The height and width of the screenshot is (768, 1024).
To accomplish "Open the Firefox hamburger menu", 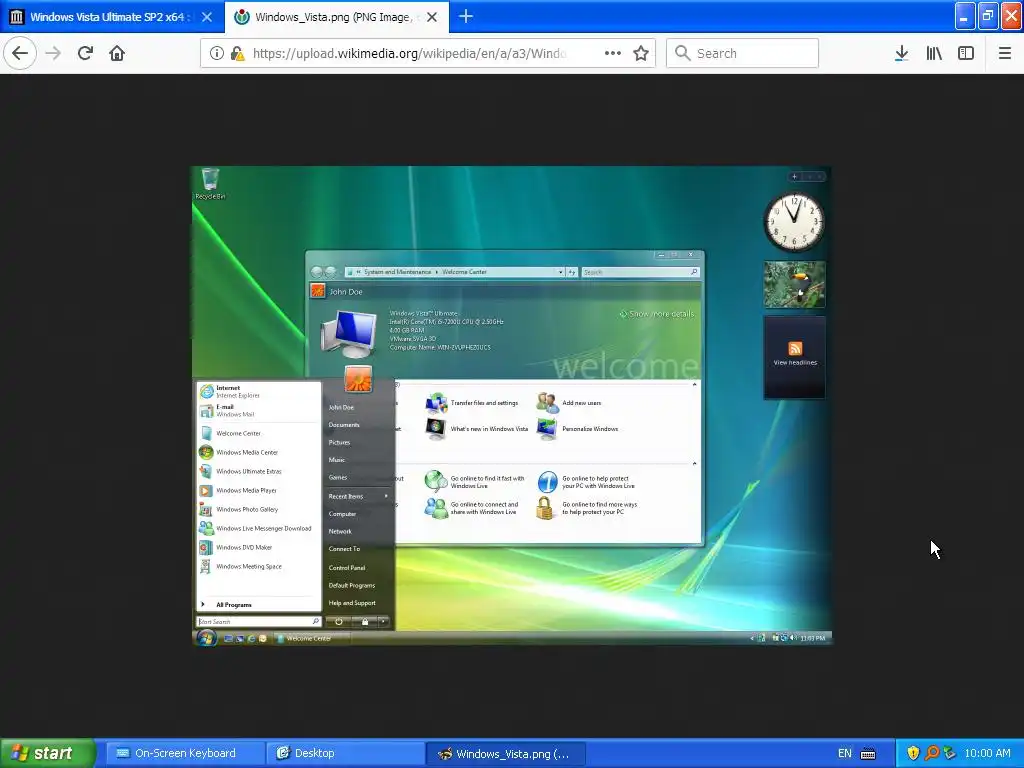I will (1005, 53).
